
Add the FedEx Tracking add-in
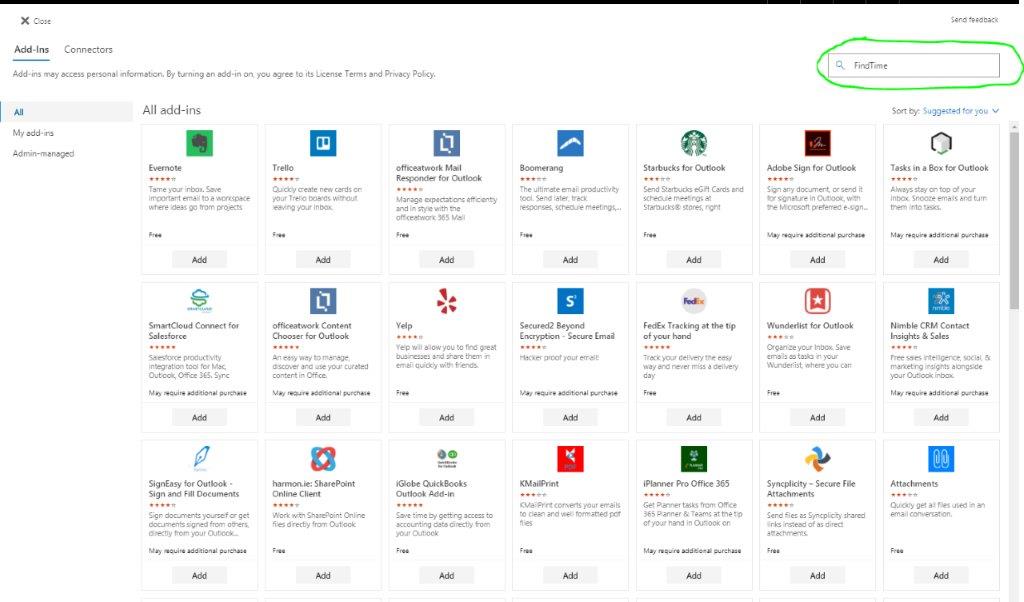694,418
